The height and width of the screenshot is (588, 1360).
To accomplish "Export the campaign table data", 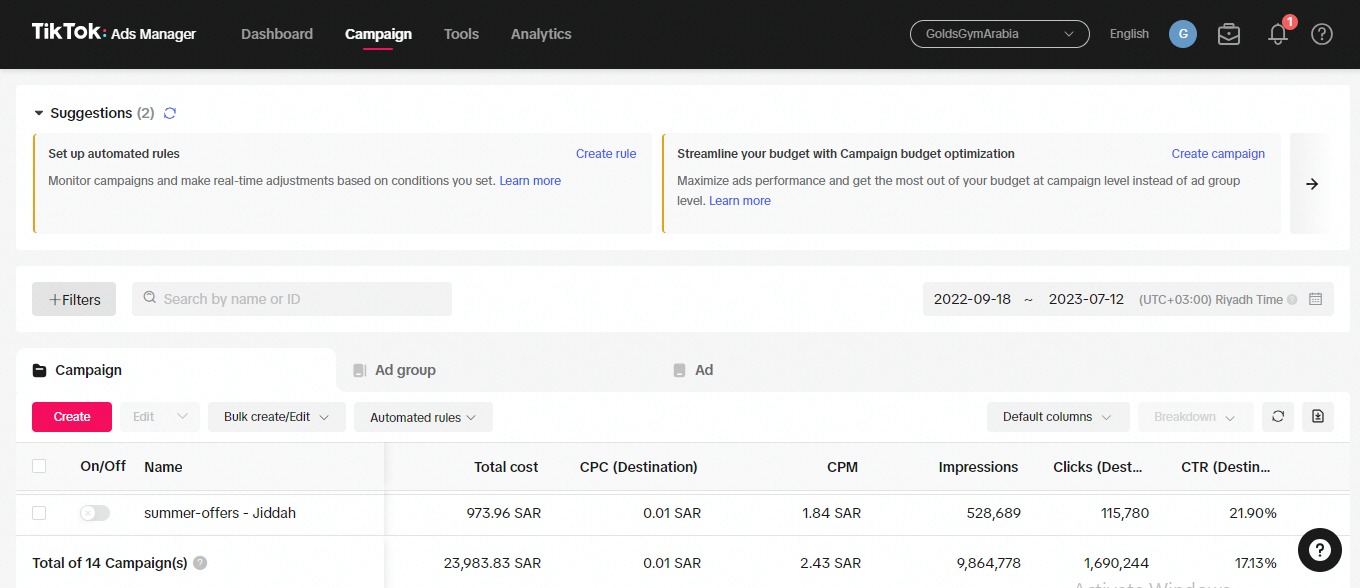I will 1318,417.
